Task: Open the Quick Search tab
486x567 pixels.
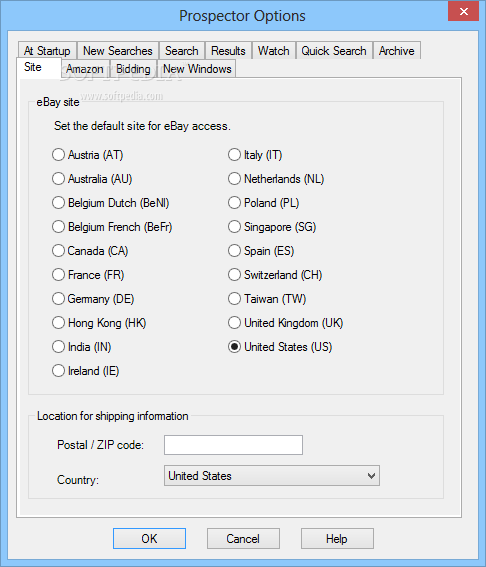Action: (x=334, y=51)
